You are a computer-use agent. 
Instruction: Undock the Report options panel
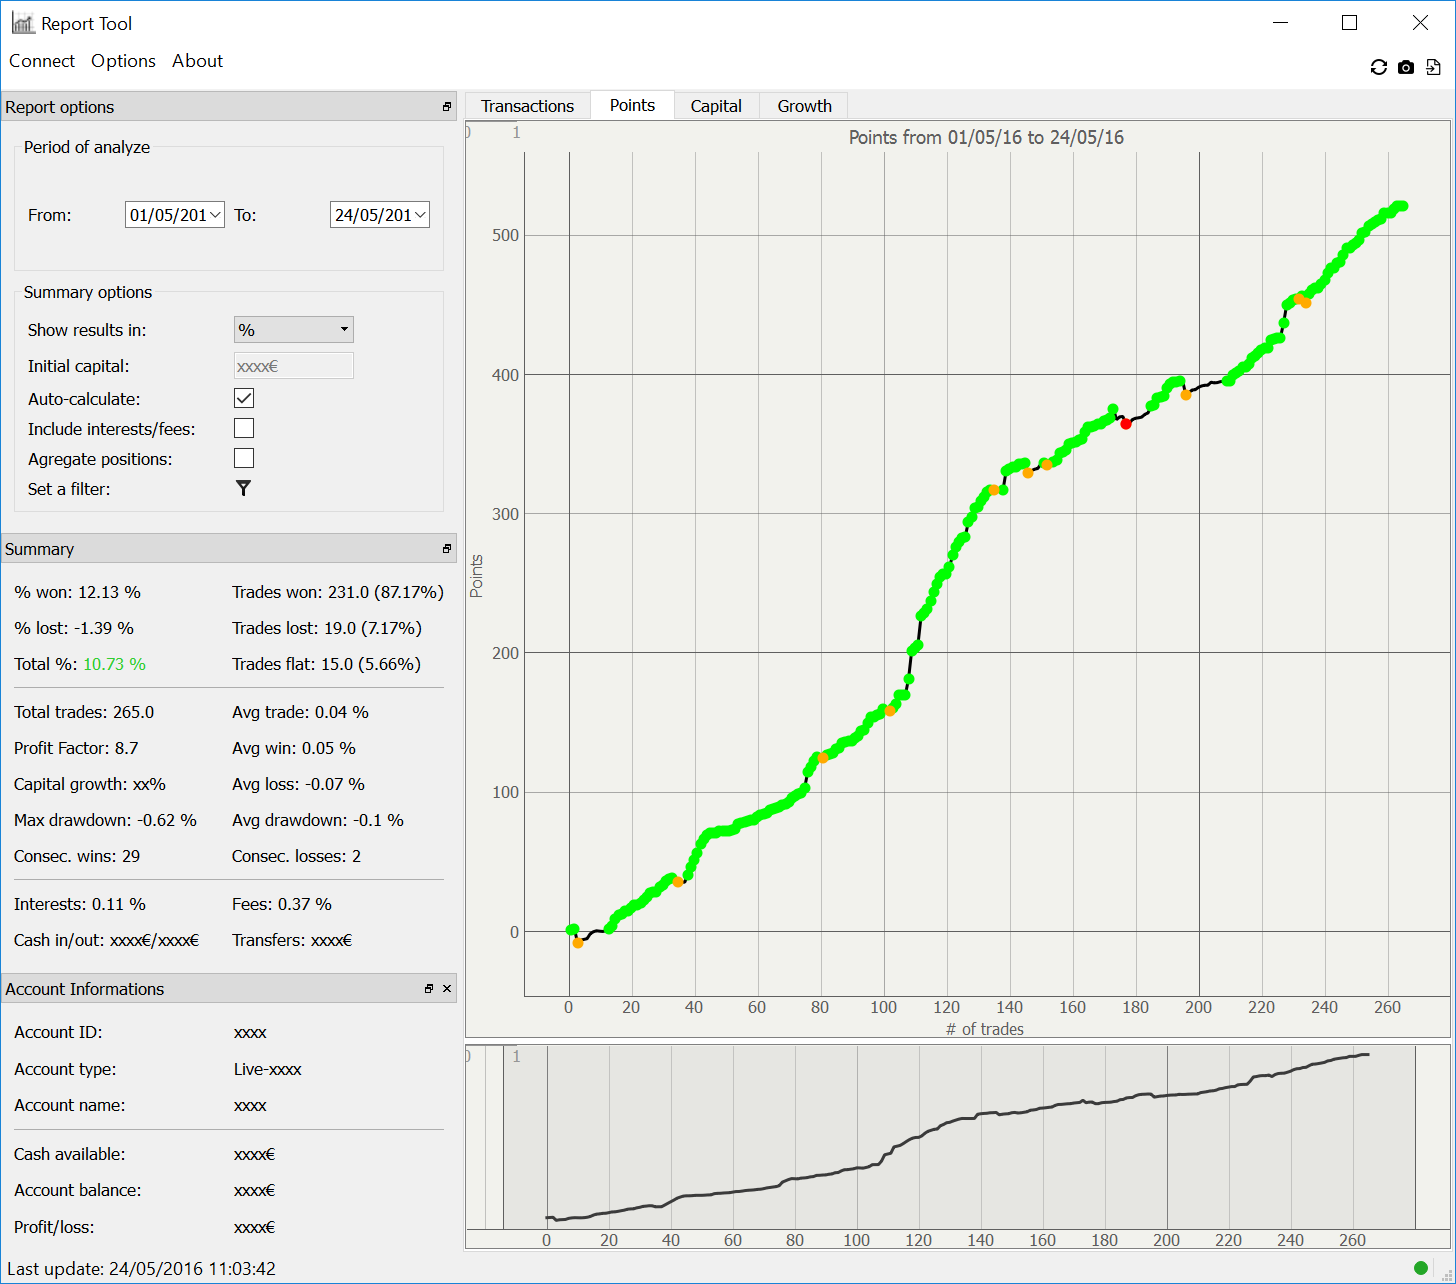click(447, 107)
